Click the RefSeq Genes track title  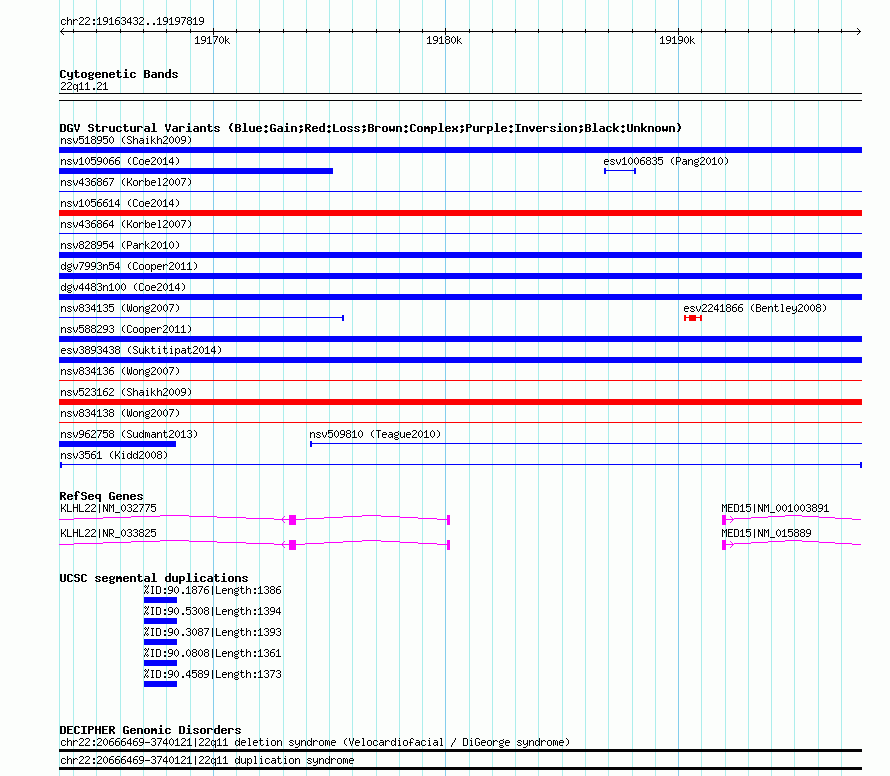[x=101, y=496]
